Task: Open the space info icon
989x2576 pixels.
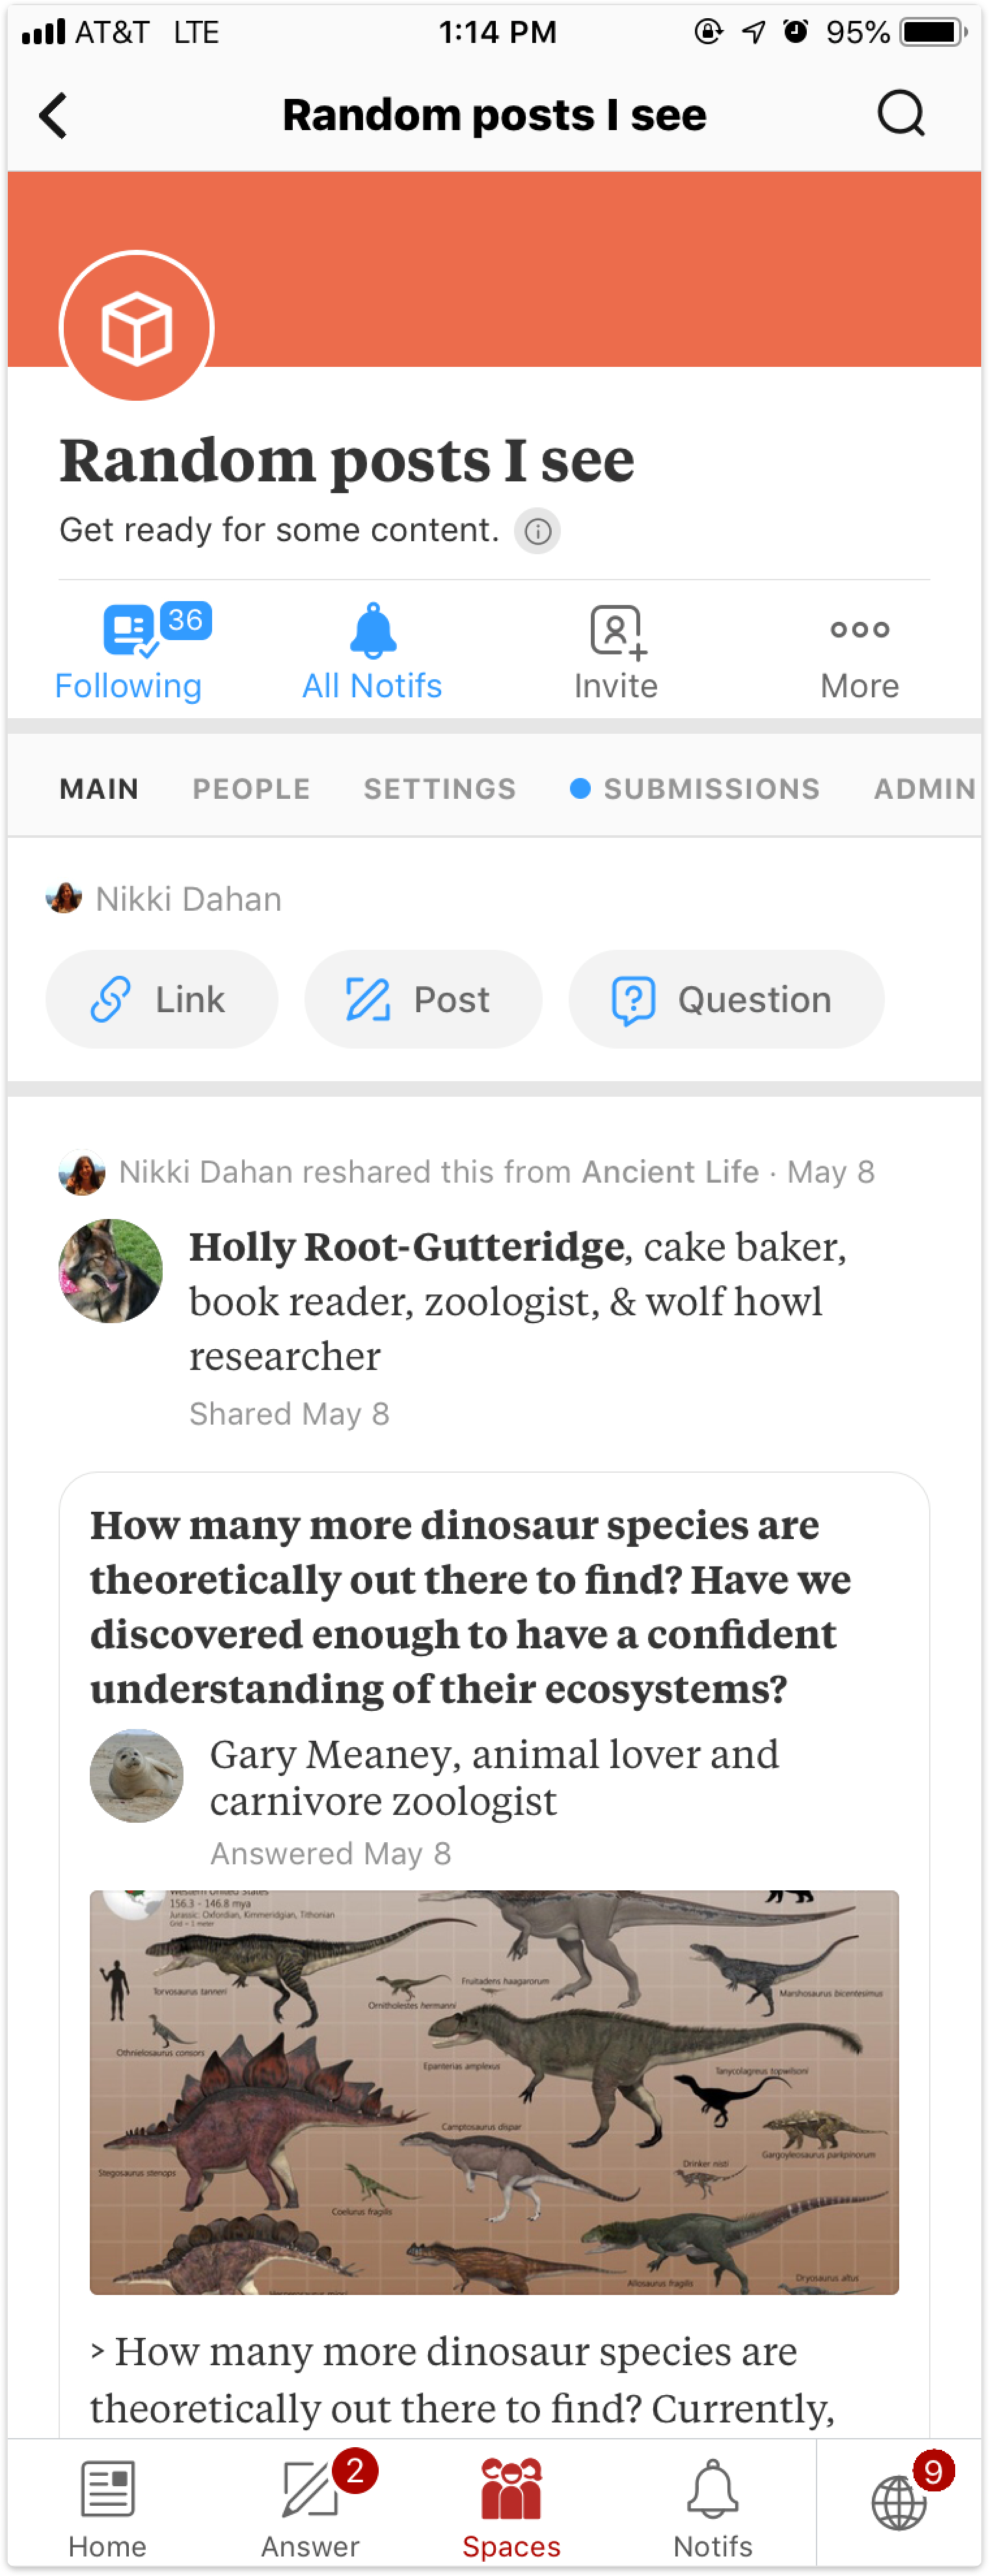Action: click(537, 531)
